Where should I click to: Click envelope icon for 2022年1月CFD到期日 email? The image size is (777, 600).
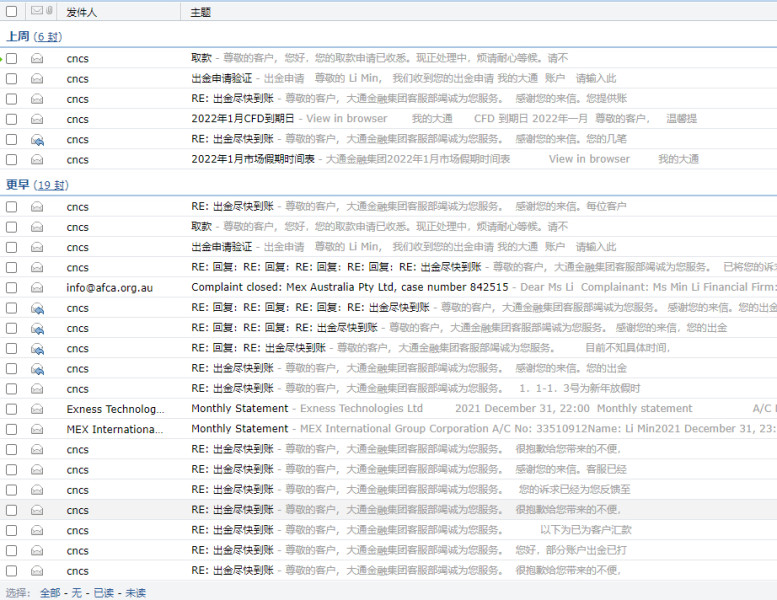[x=37, y=118]
